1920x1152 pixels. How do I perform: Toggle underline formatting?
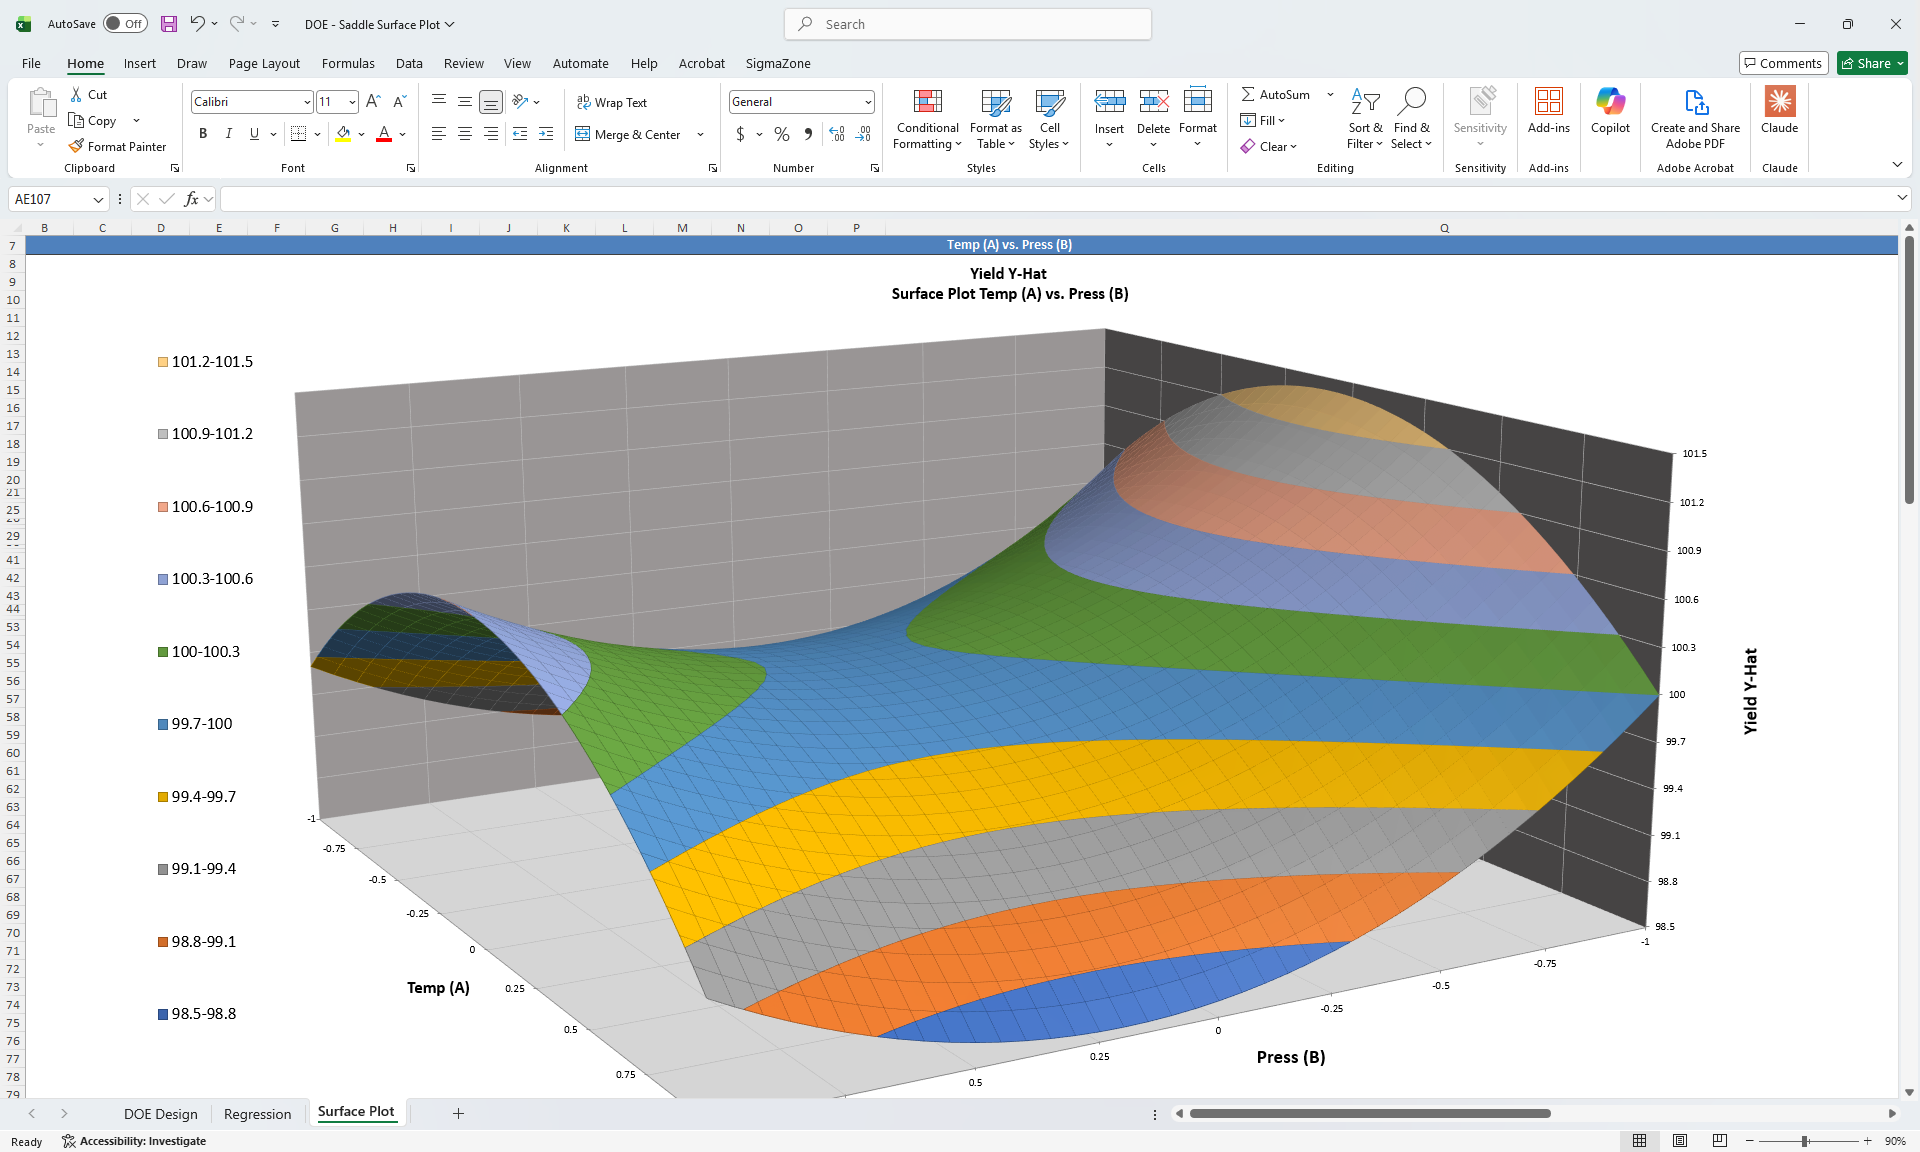pos(253,133)
